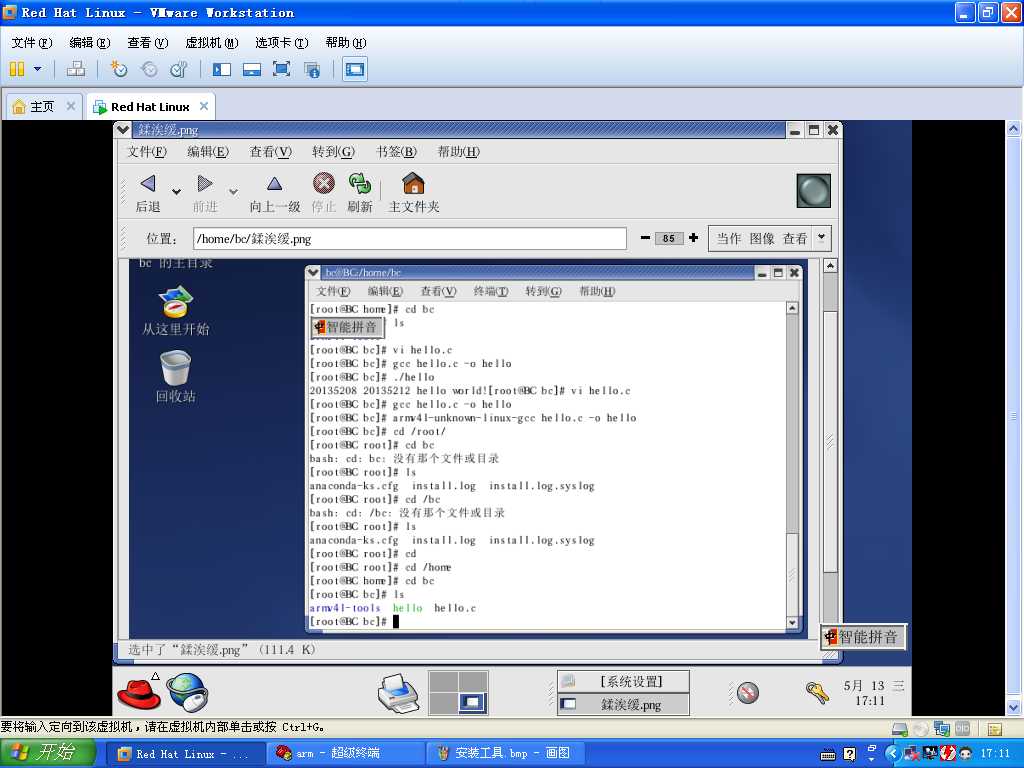Open the VMware 编辑(E) menu
Viewport: 1024px width, 768px height.
[89, 42]
